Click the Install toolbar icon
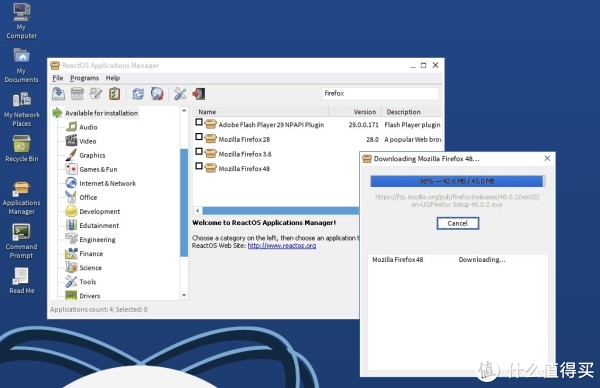This screenshot has width=600, height=388. [x=59, y=93]
